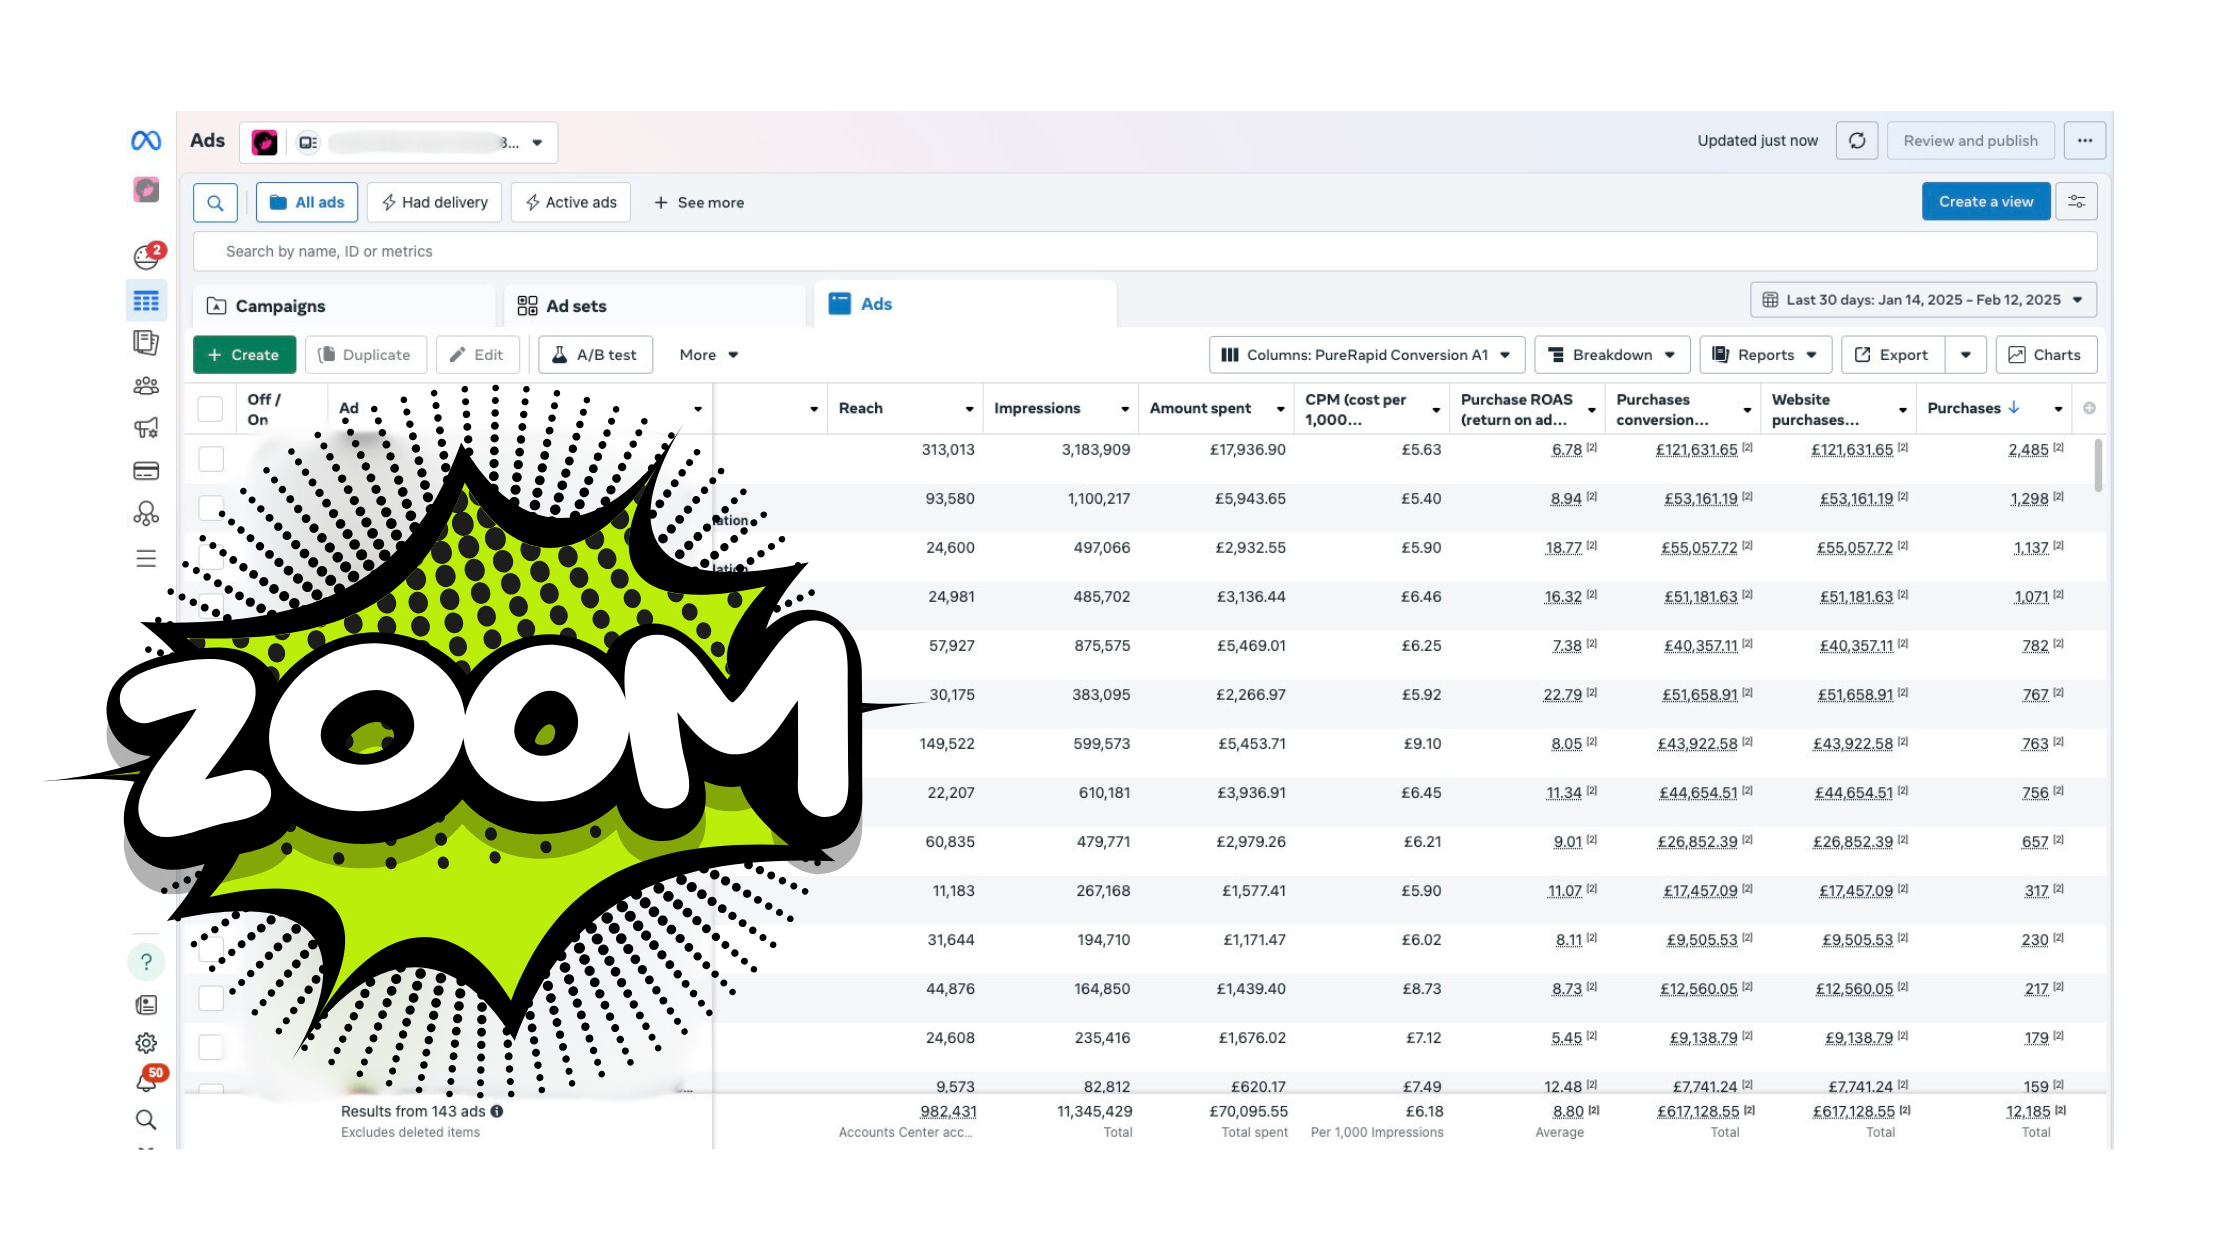Open the Amount spent column menu arrow
Screen dimensions: 2240x1260
pyautogui.click(x=1280, y=409)
